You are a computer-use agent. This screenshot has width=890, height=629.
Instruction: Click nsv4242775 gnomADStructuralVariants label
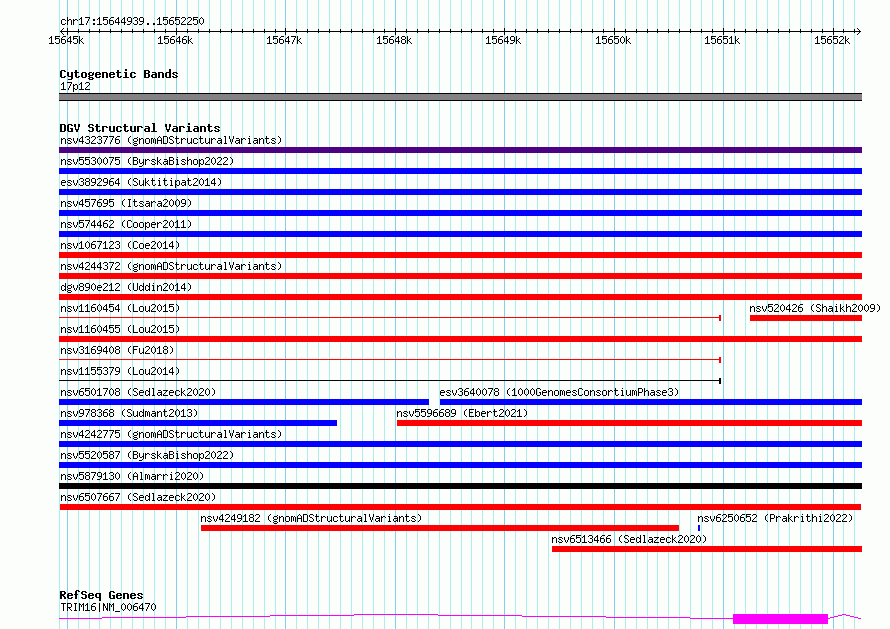[x=171, y=434]
